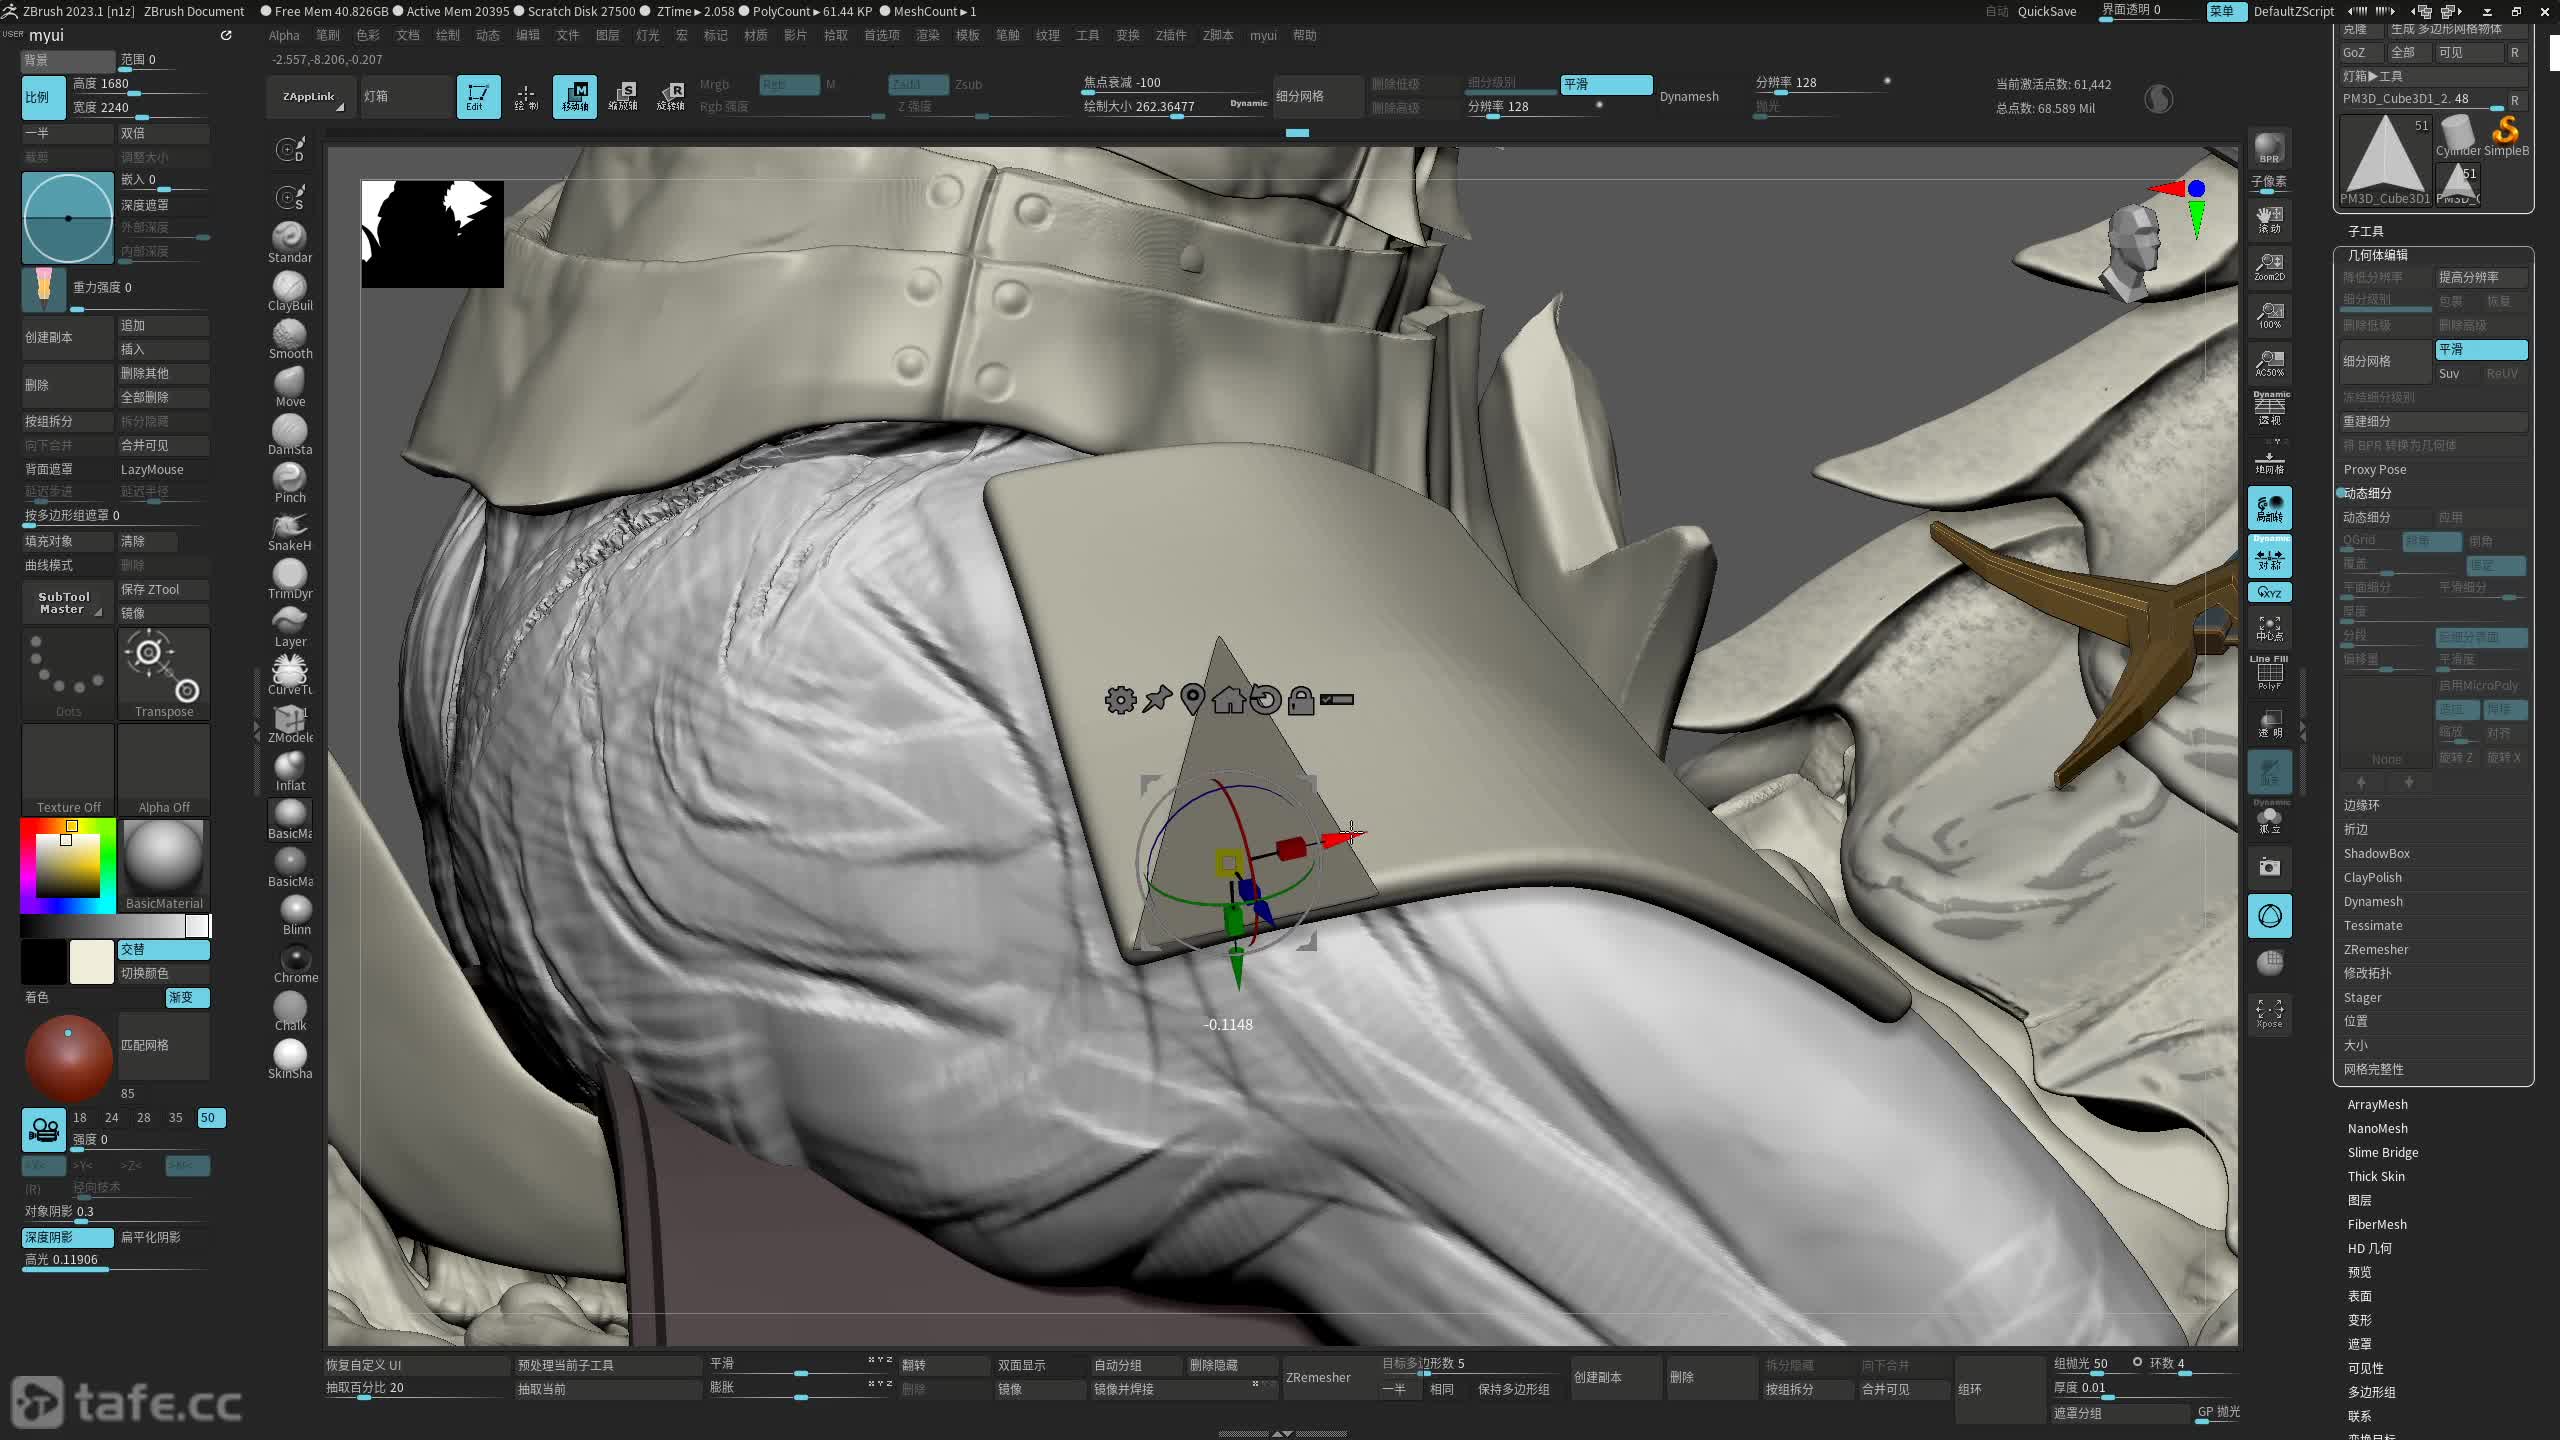Image resolution: width=2560 pixels, height=1440 pixels.
Task: Toggle the Zadd button
Action: pyautogui.click(x=917, y=85)
